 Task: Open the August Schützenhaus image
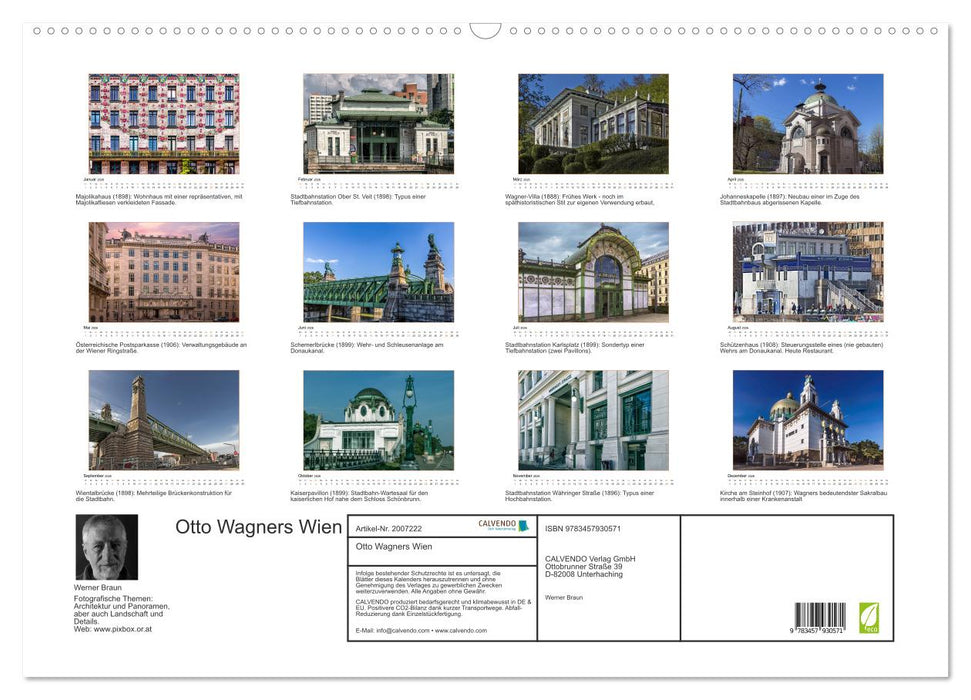pyautogui.click(x=808, y=270)
